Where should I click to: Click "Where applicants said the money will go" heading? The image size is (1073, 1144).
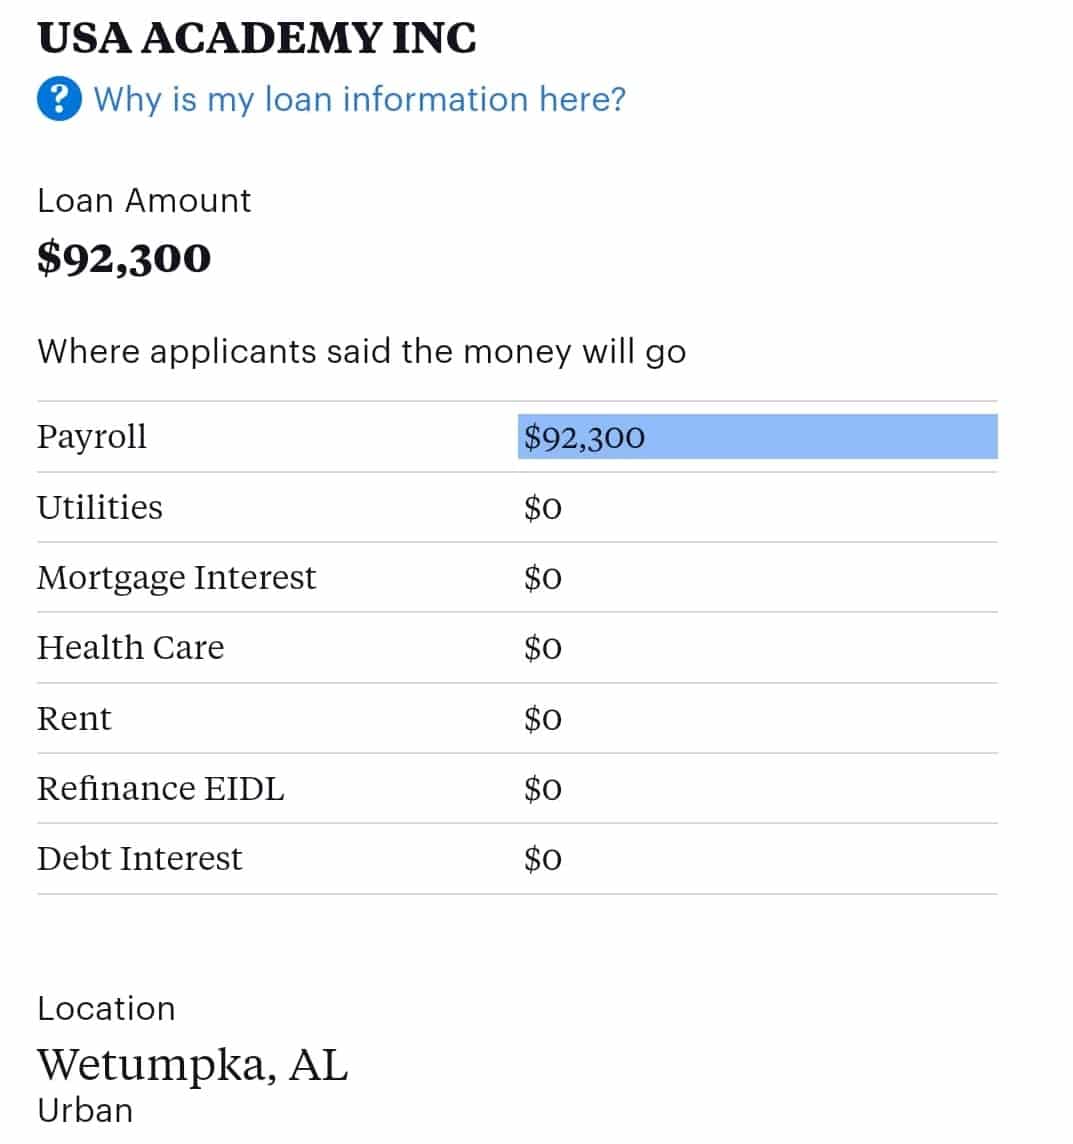361,352
